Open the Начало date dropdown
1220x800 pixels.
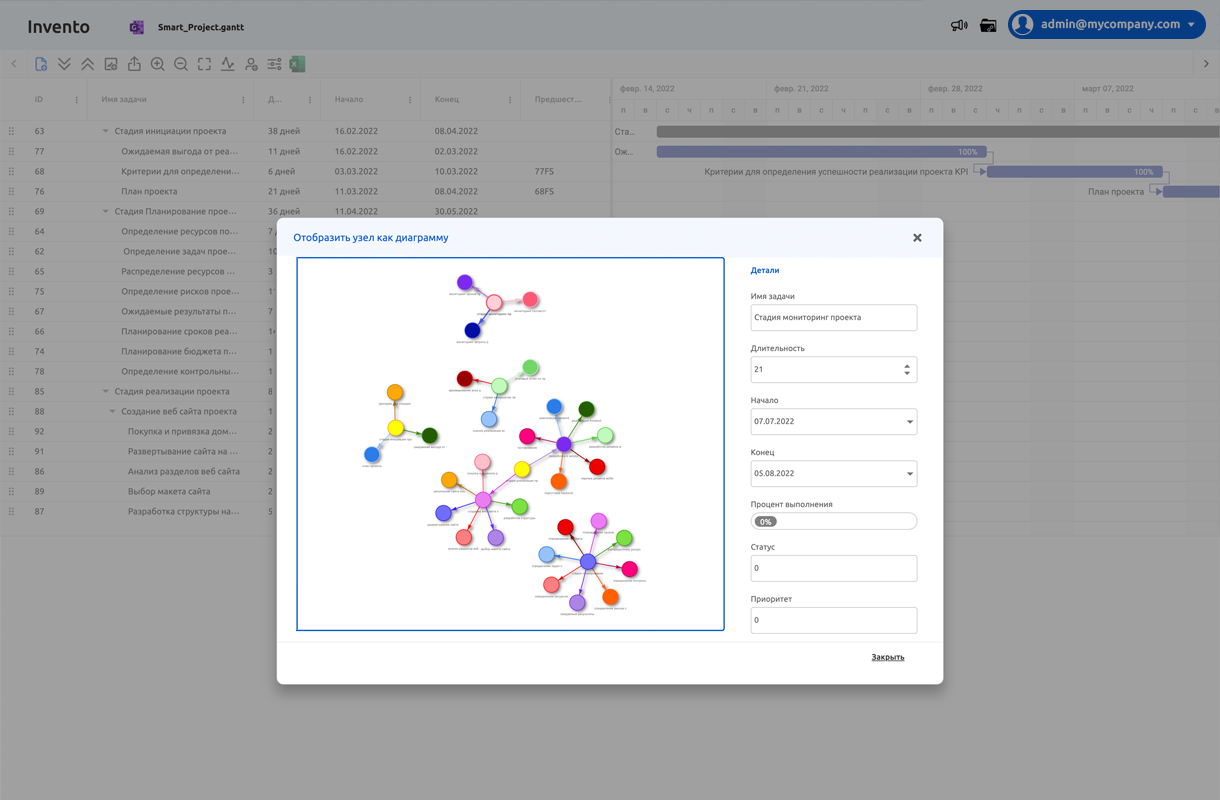pos(909,422)
